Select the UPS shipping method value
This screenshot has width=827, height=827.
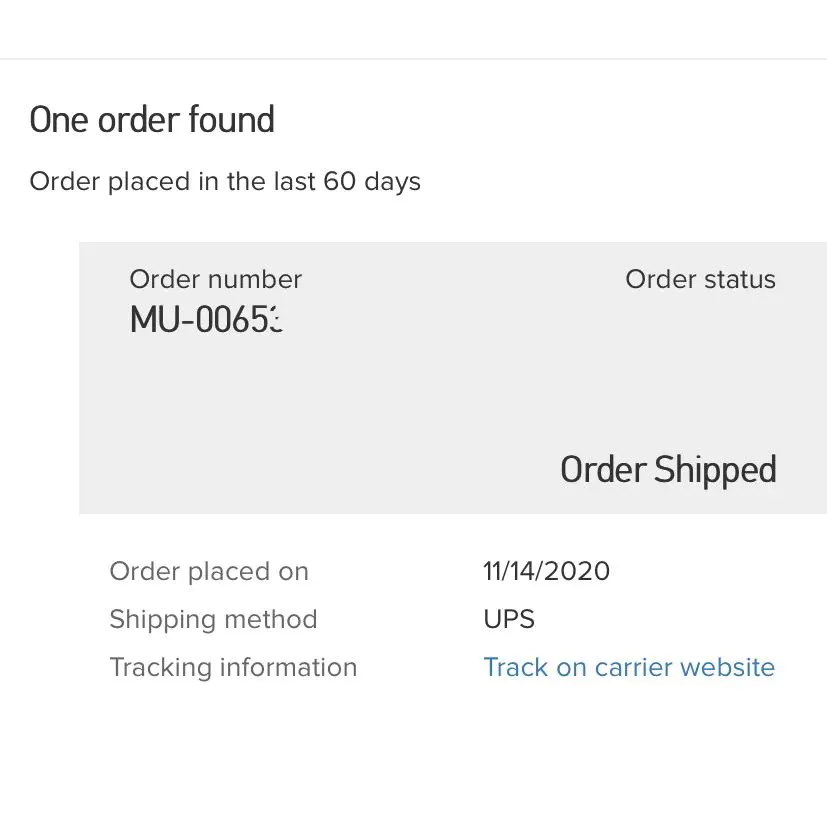(x=509, y=619)
